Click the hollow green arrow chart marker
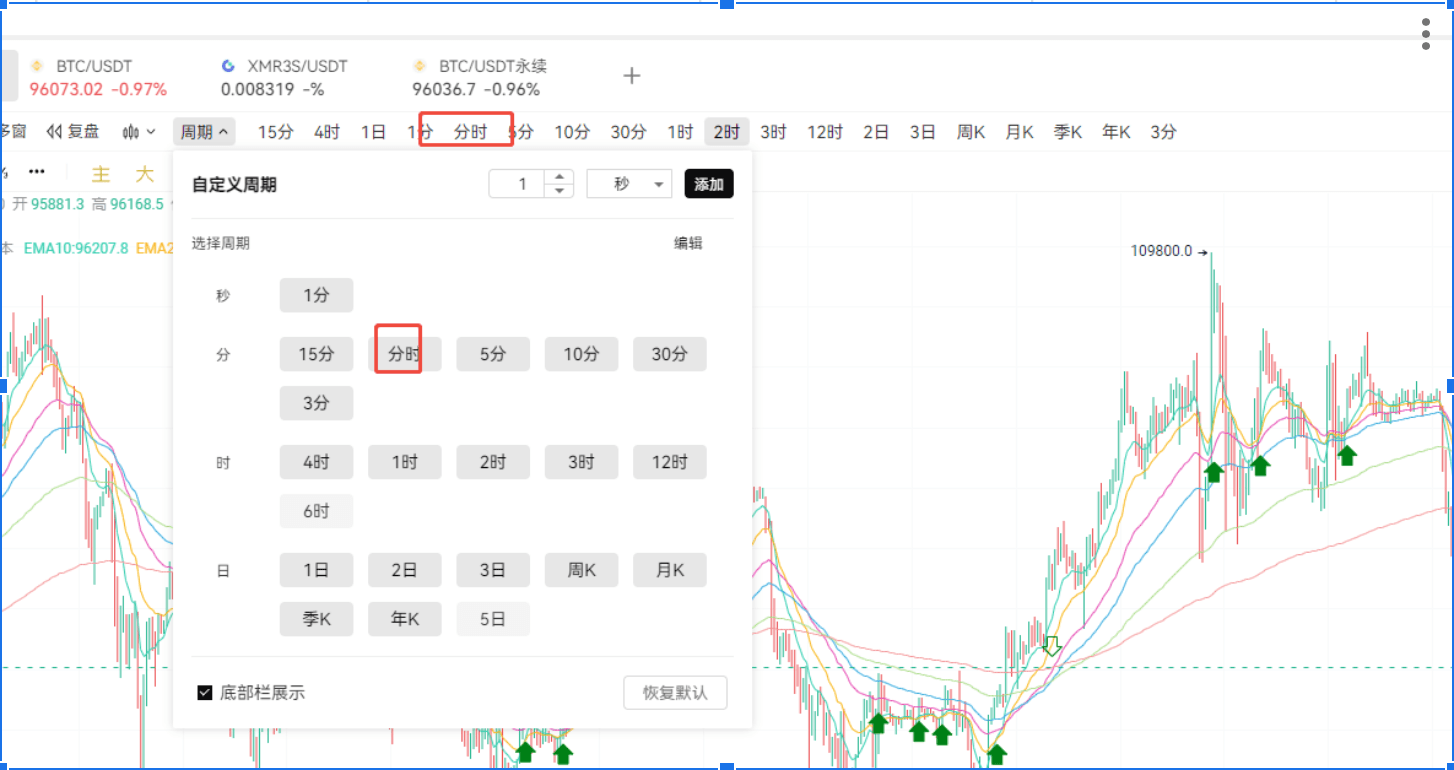Screen dimensions: 1454x770 1051,646
